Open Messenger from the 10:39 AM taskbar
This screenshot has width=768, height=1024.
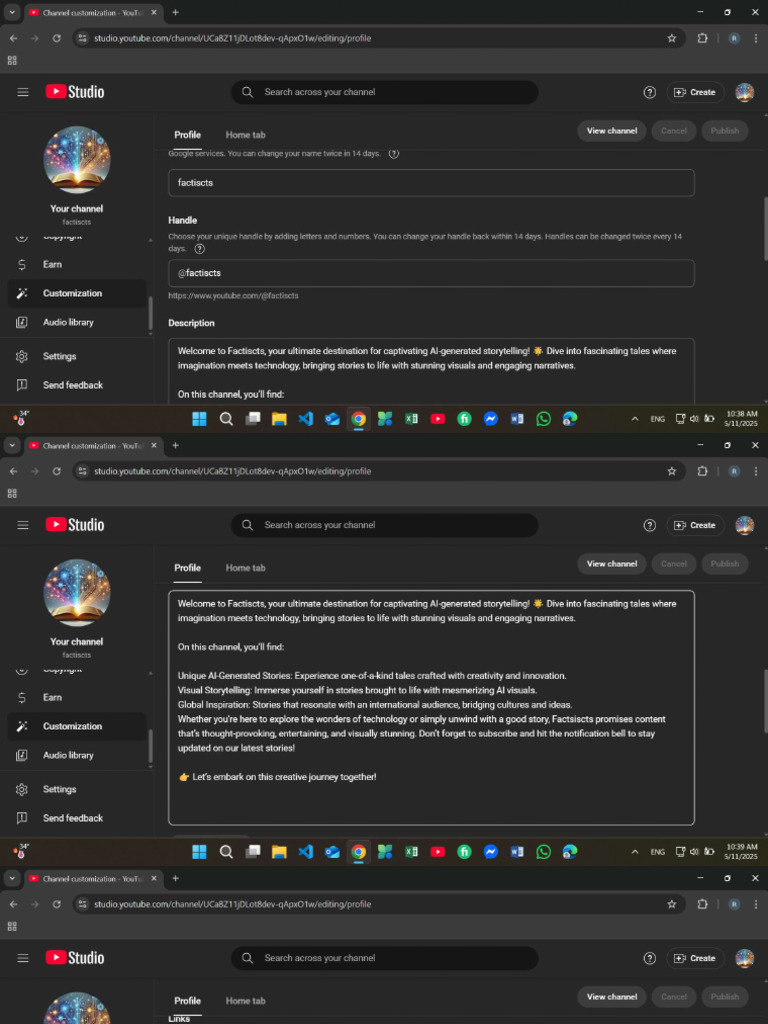[490, 852]
